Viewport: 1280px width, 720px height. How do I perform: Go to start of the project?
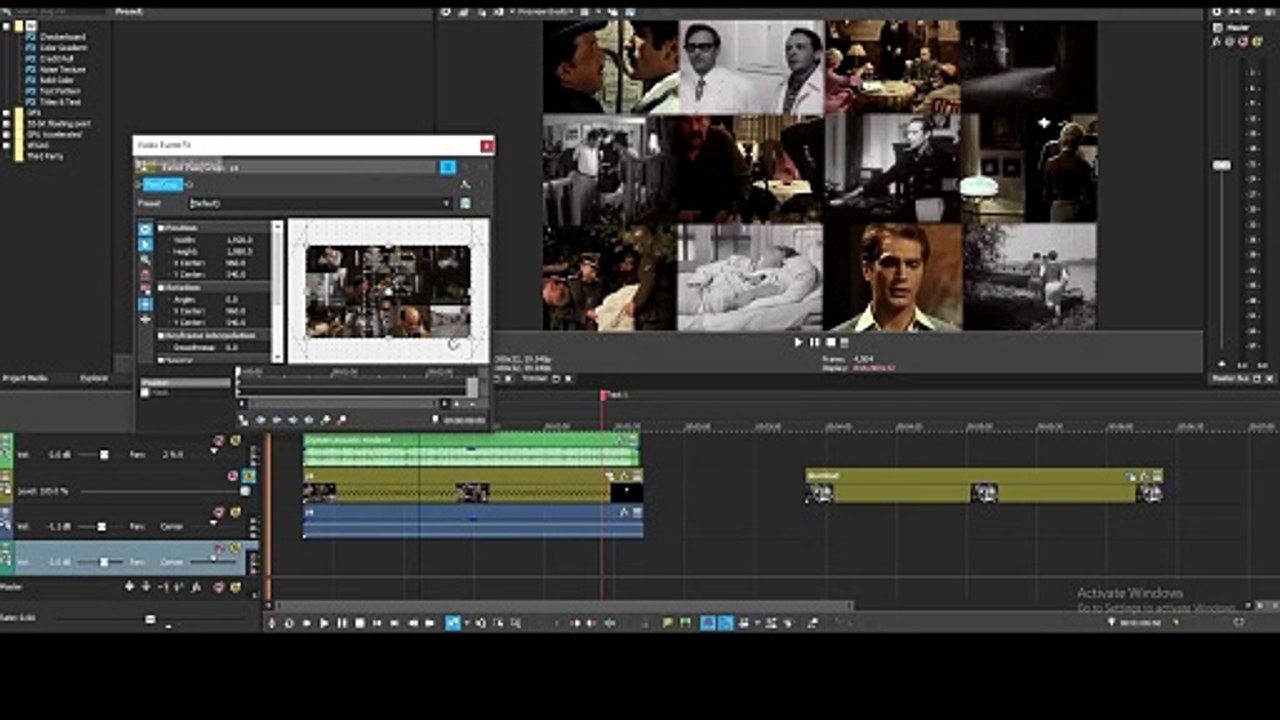click(x=377, y=623)
